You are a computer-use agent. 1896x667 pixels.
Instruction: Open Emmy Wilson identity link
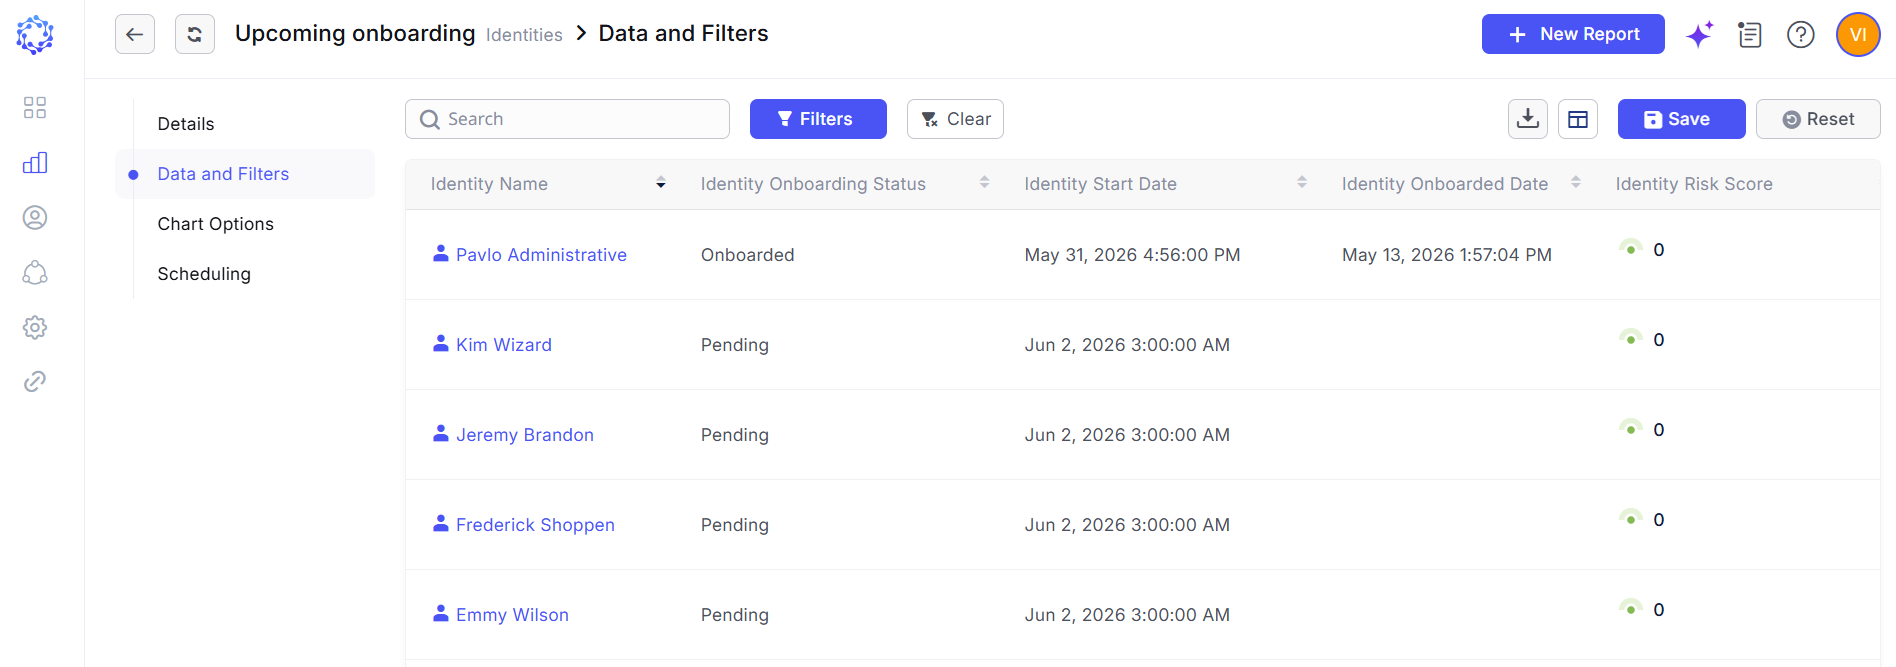[512, 615]
